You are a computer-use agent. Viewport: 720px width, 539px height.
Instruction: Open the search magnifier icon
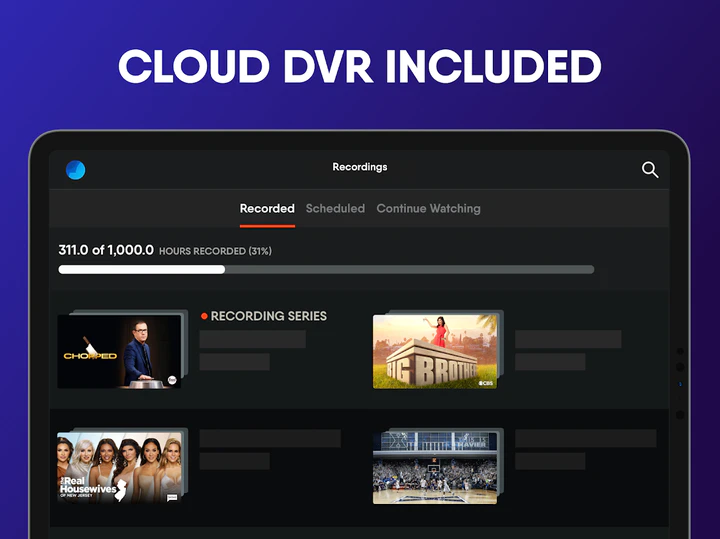[650, 170]
